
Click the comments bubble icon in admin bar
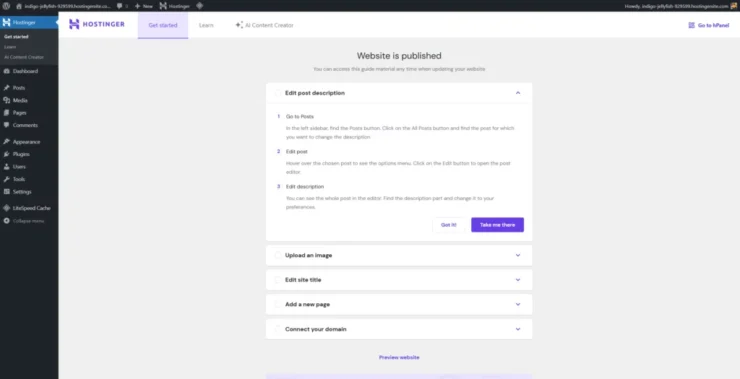tap(120, 6)
